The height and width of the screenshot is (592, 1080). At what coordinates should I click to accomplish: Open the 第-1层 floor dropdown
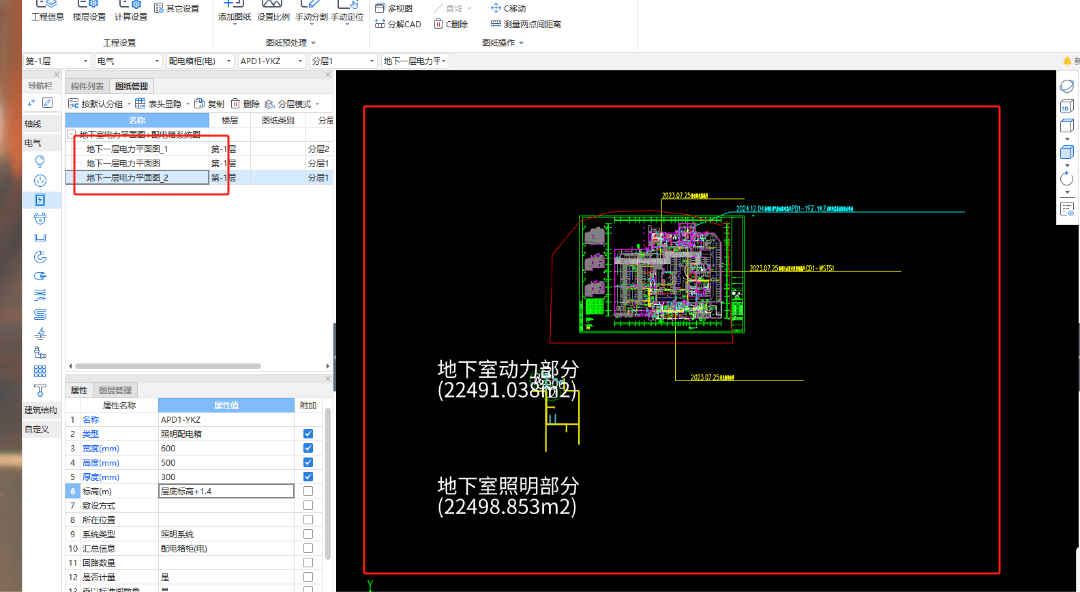(x=57, y=61)
